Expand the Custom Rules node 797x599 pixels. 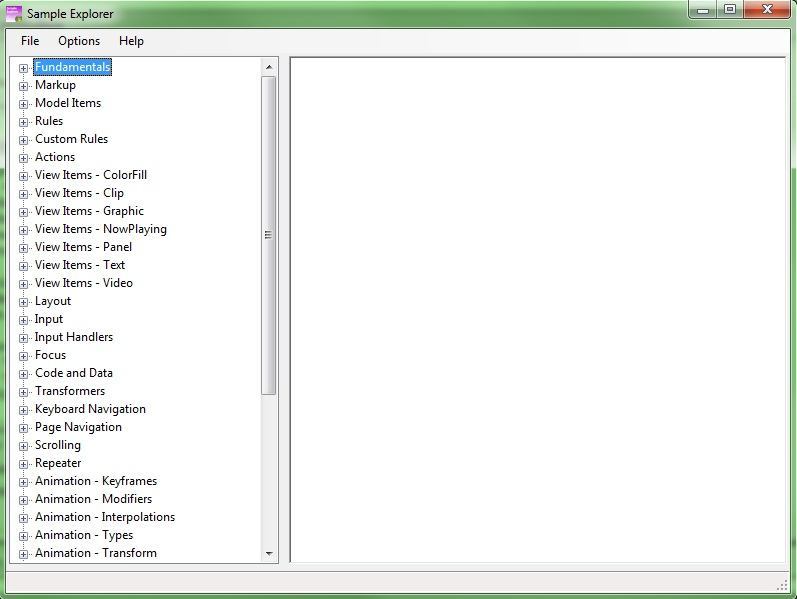coord(23,140)
